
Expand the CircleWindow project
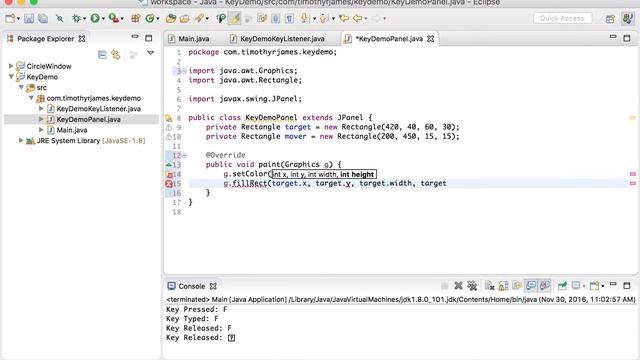click(x=11, y=66)
